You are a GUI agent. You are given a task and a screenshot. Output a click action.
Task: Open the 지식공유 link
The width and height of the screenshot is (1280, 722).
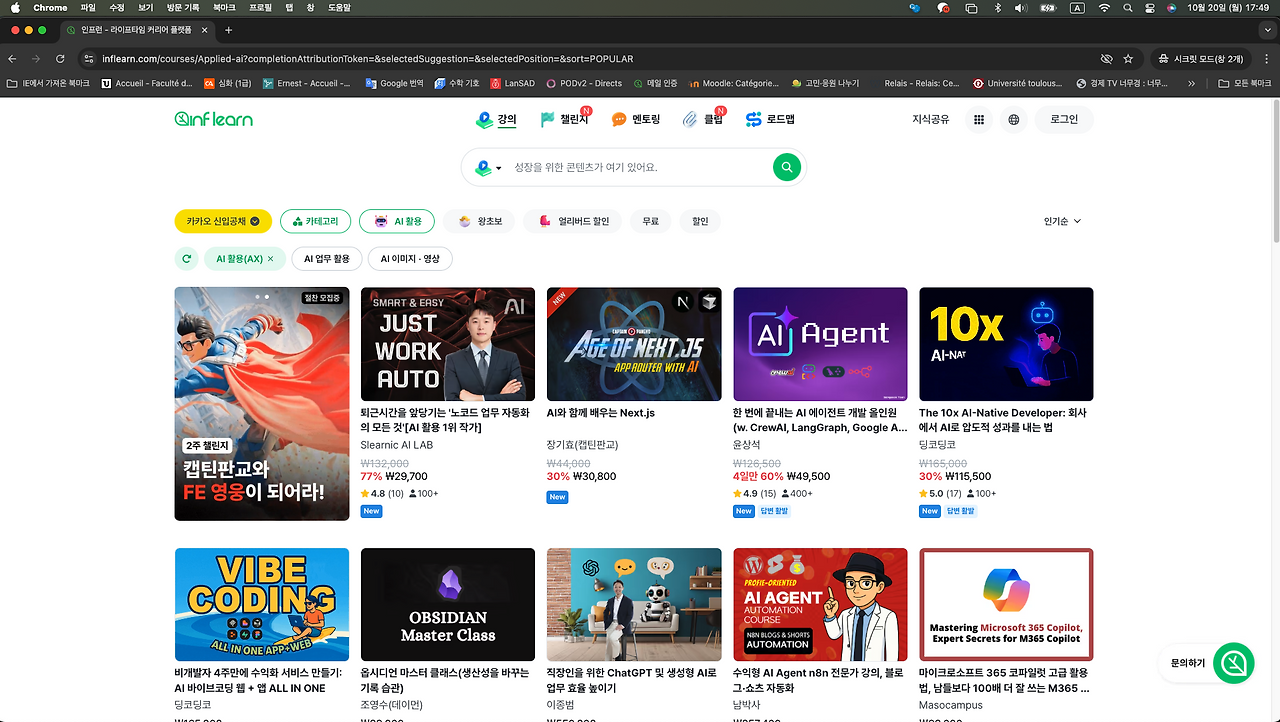(x=931, y=120)
